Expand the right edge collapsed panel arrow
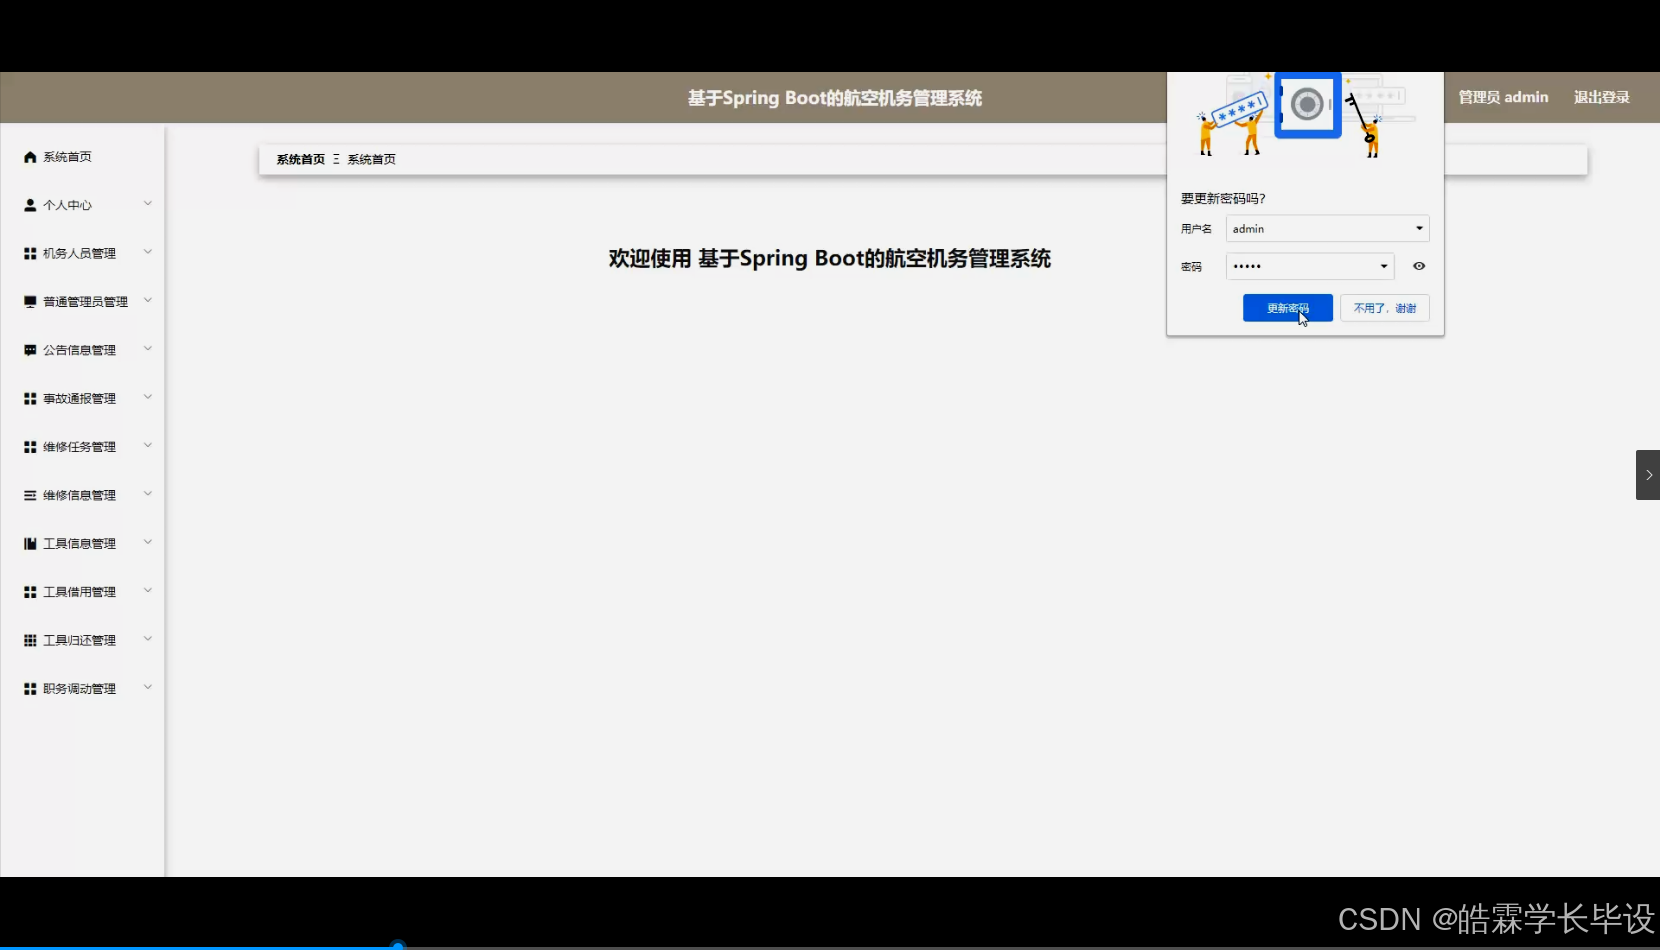Image resolution: width=1660 pixels, height=950 pixels. 1647,474
